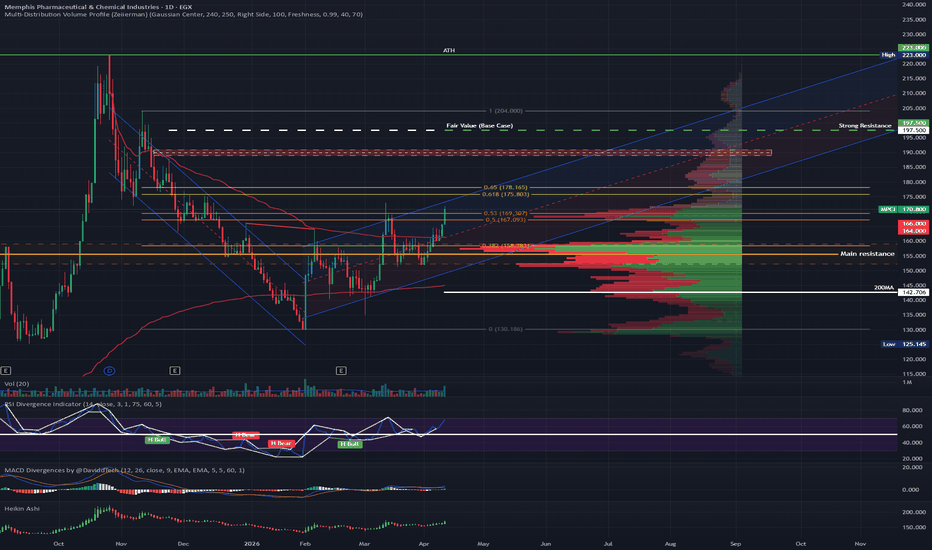Image resolution: width=932 pixels, height=550 pixels.
Task: Click the Fib level 1 (204.000) label
Action: pyautogui.click(x=505, y=111)
